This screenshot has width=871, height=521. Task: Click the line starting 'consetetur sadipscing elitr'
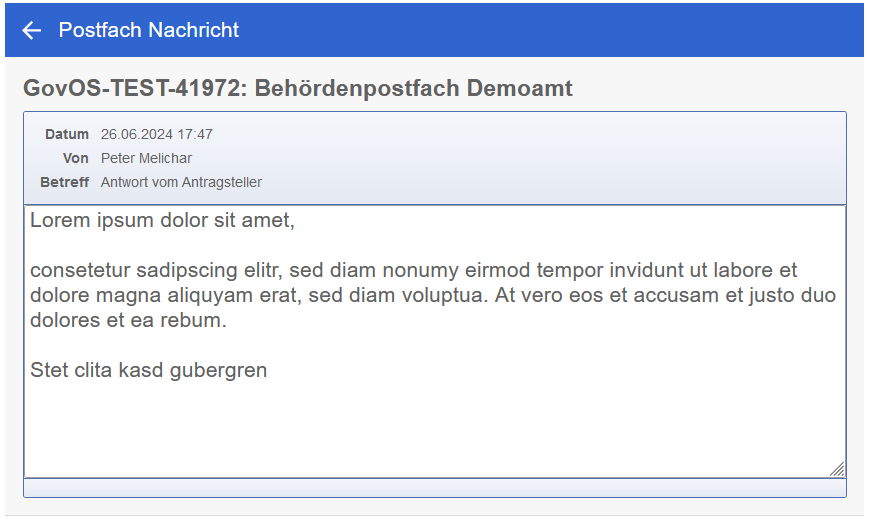[x=413, y=270]
